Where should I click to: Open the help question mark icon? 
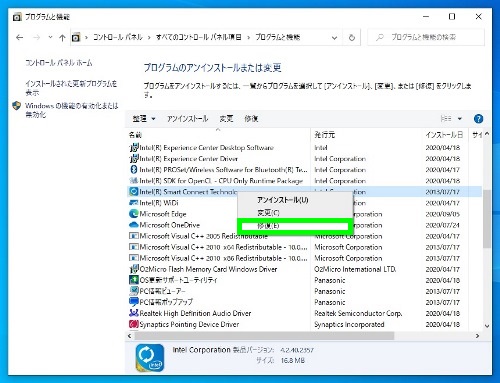click(478, 119)
